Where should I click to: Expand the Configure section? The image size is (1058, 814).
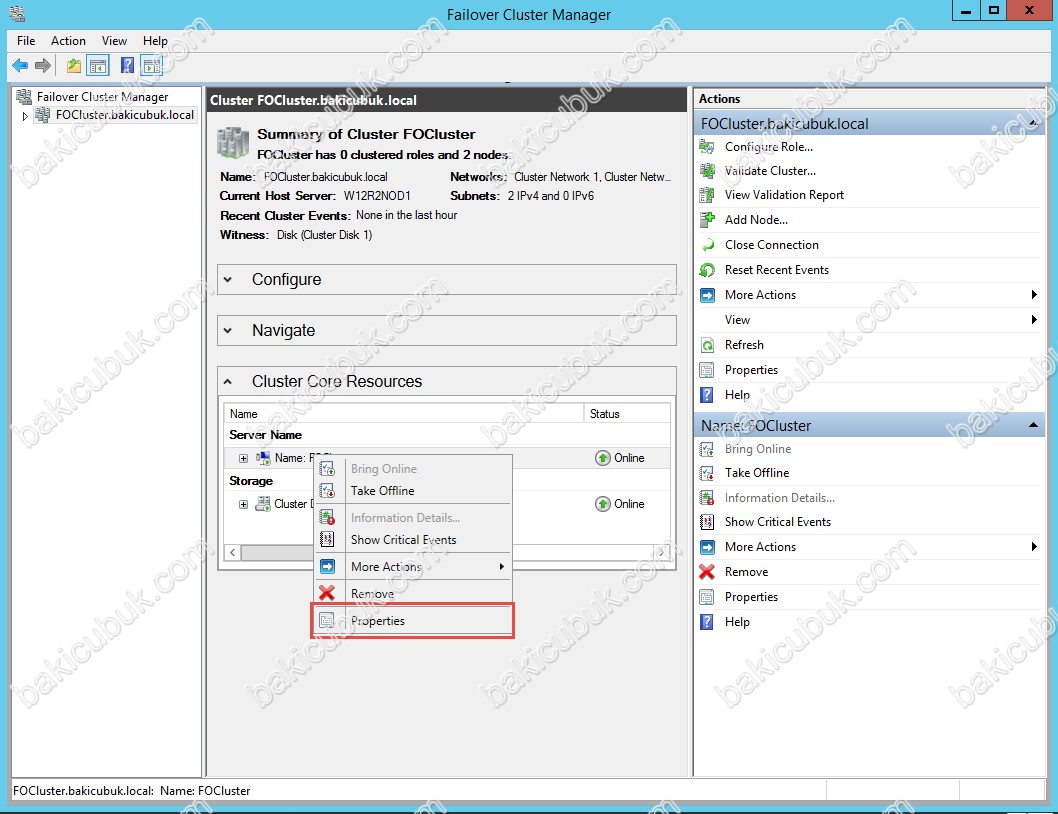tap(227, 279)
